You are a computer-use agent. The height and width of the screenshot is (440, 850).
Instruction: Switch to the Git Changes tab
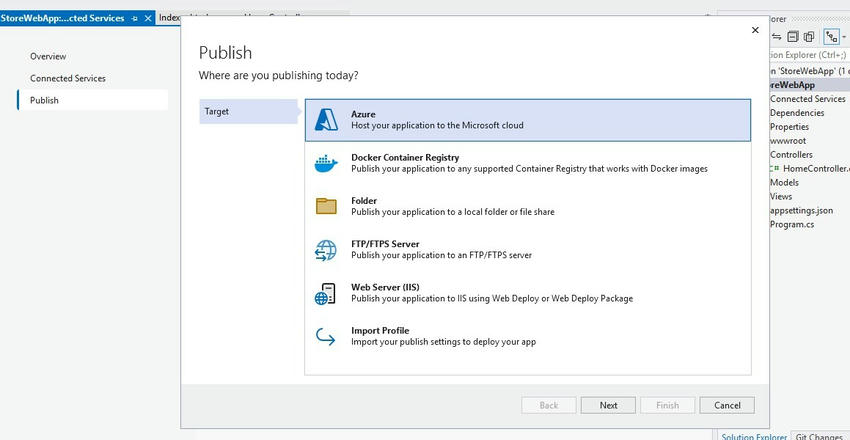820,436
